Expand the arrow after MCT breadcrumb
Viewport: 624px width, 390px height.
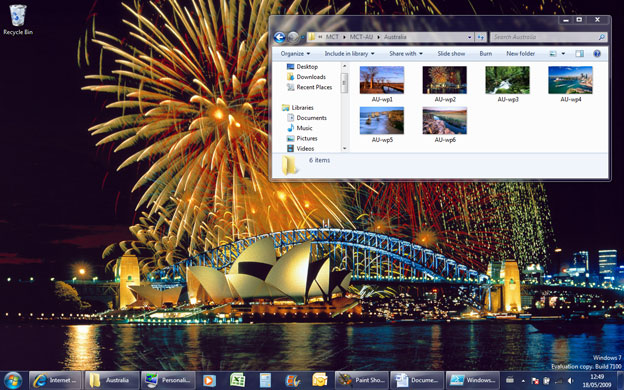click(344, 37)
